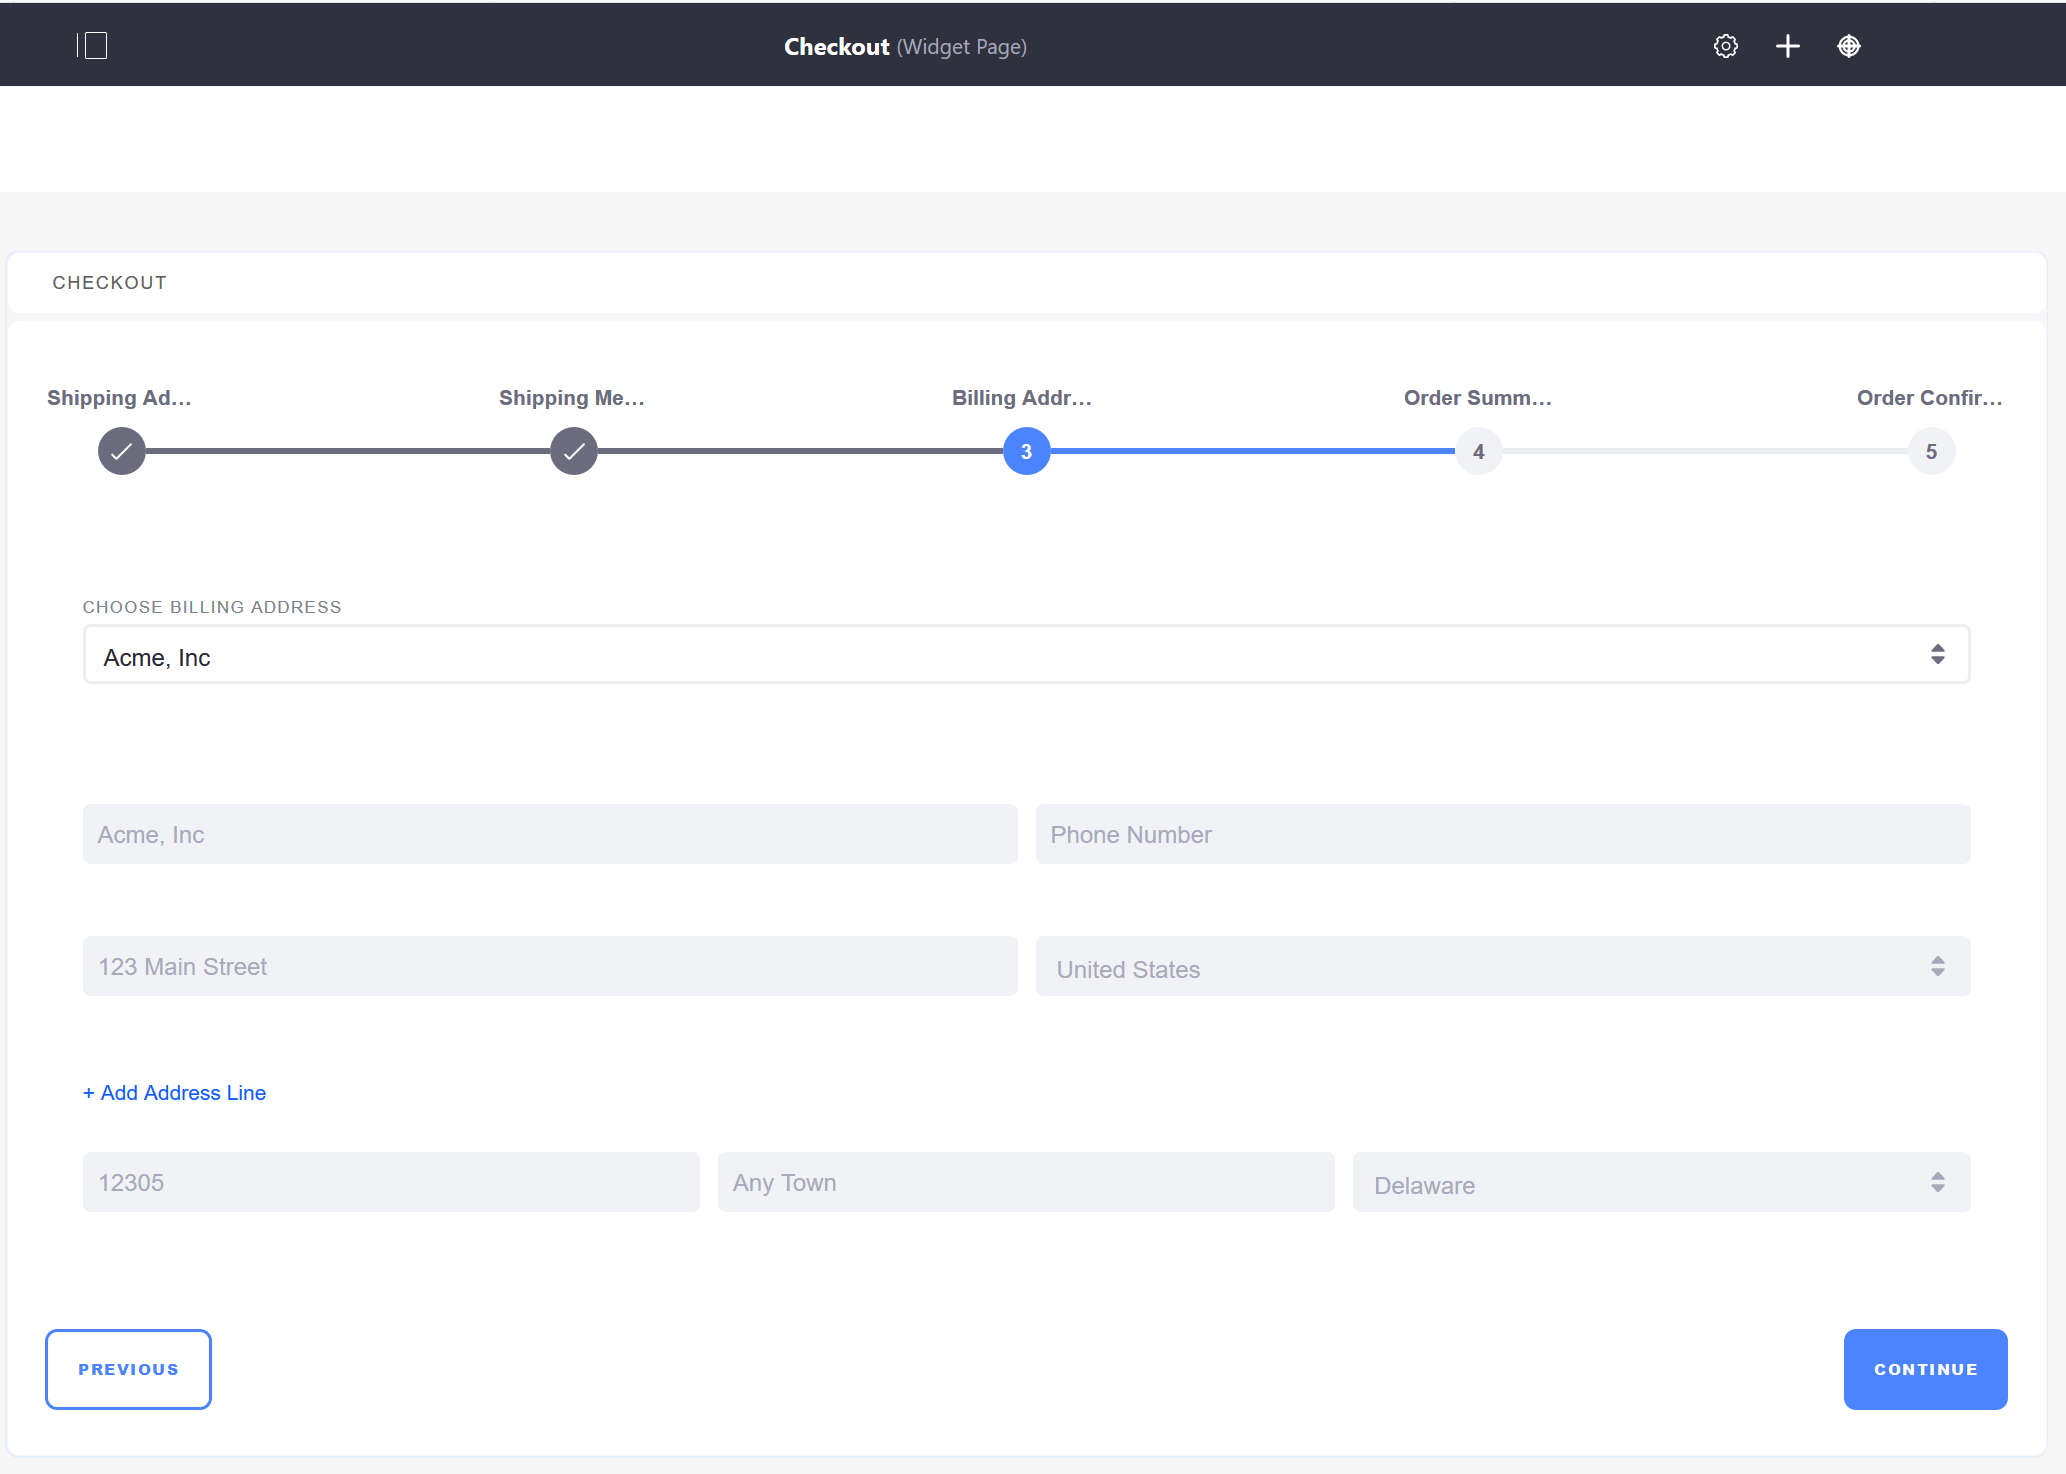This screenshot has width=2066, height=1474.
Task: Click the active Billing Address step 3 icon
Action: 1026,451
